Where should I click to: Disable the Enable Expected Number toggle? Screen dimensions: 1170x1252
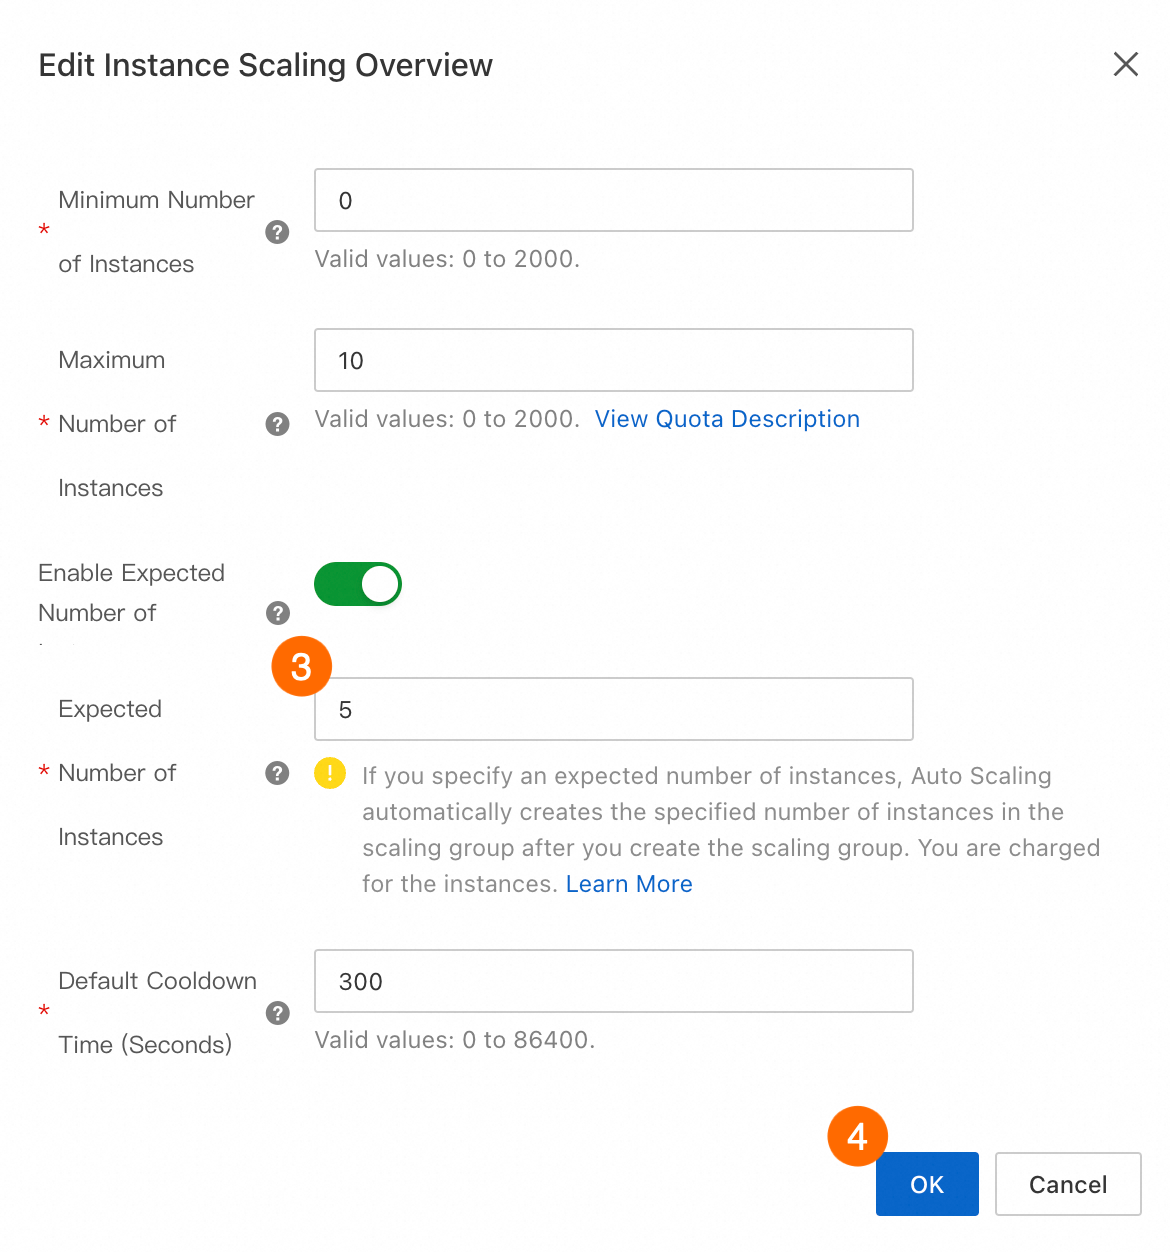[x=358, y=584]
